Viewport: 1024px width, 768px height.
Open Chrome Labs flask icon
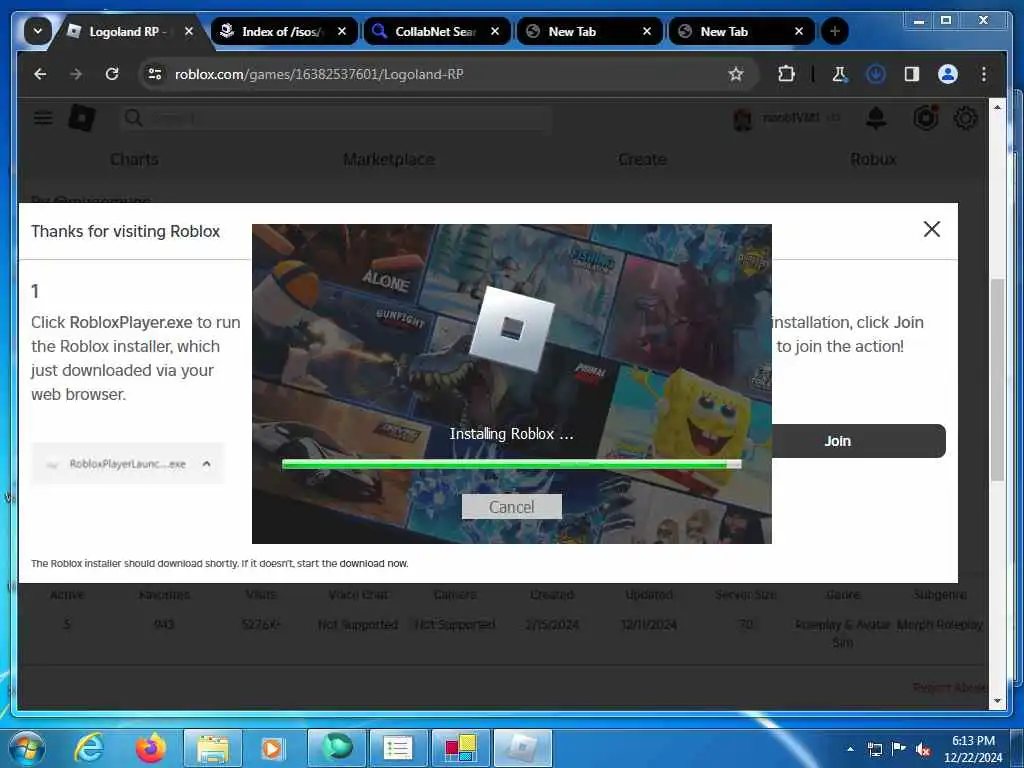click(x=839, y=74)
